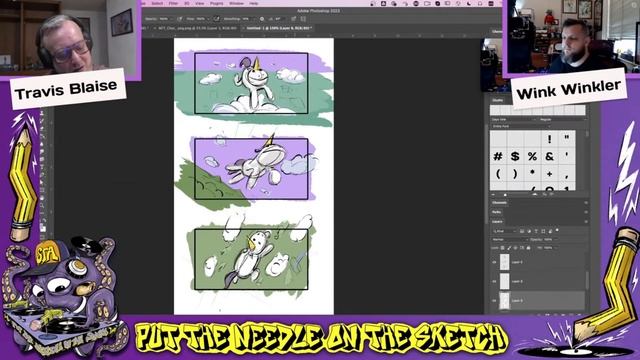Image resolution: width=640 pixels, height=360 pixels.
Task: Select the ampersand & glyph
Action: tap(549, 156)
